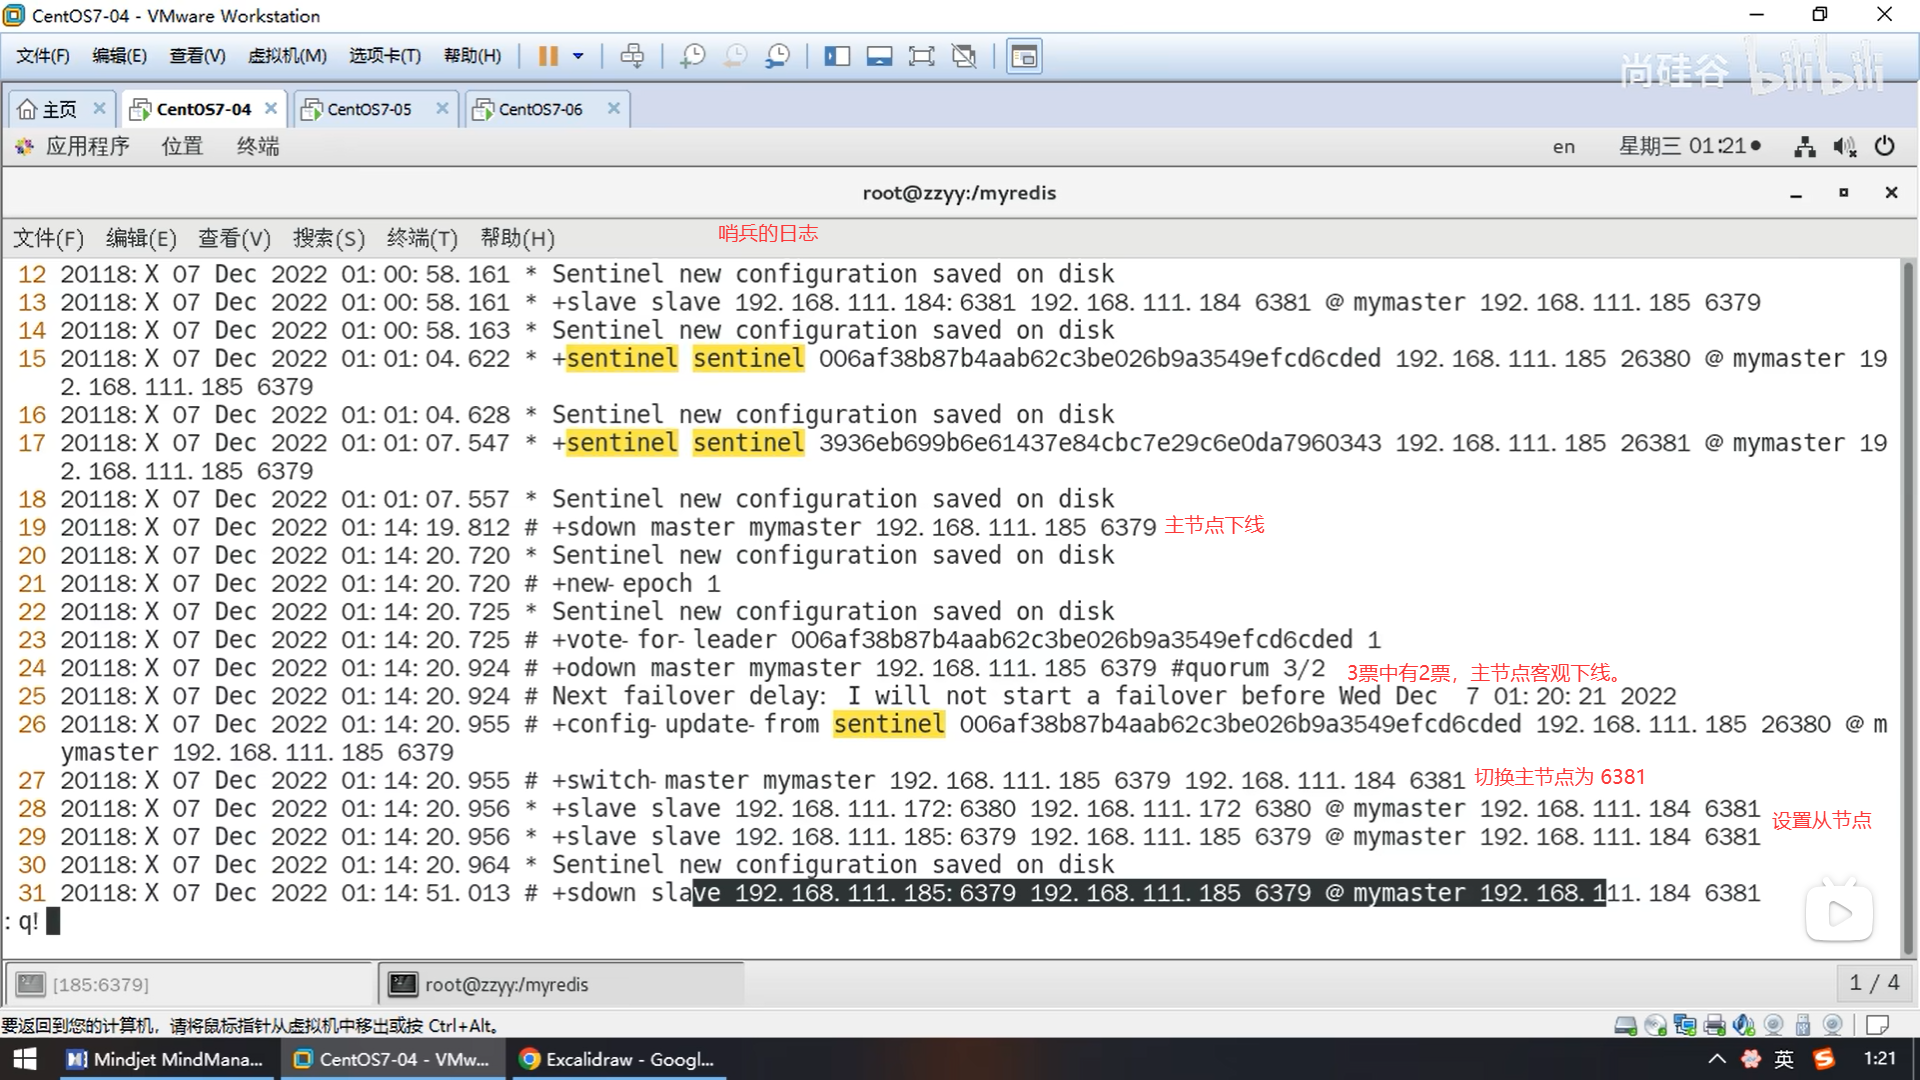Image resolution: width=1920 pixels, height=1080 pixels.
Task: Switch to CentOS7-05 tab
Action: (x=369, y=109)
